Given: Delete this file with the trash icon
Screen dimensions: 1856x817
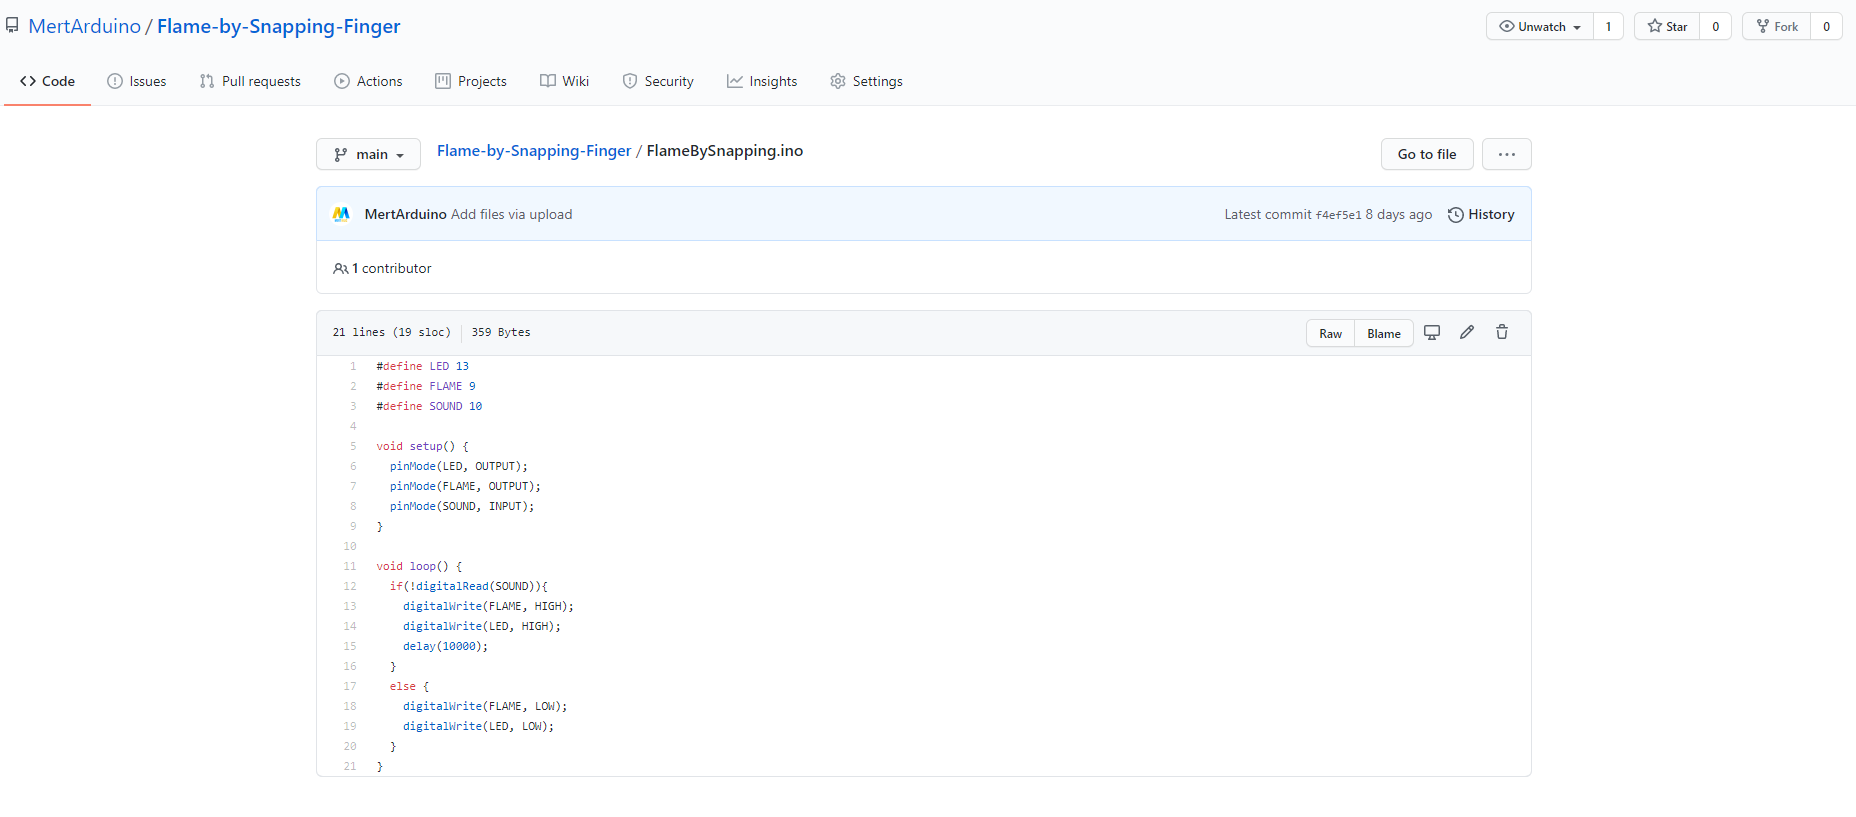Looking at the screenshot, I should point(1502,333).
